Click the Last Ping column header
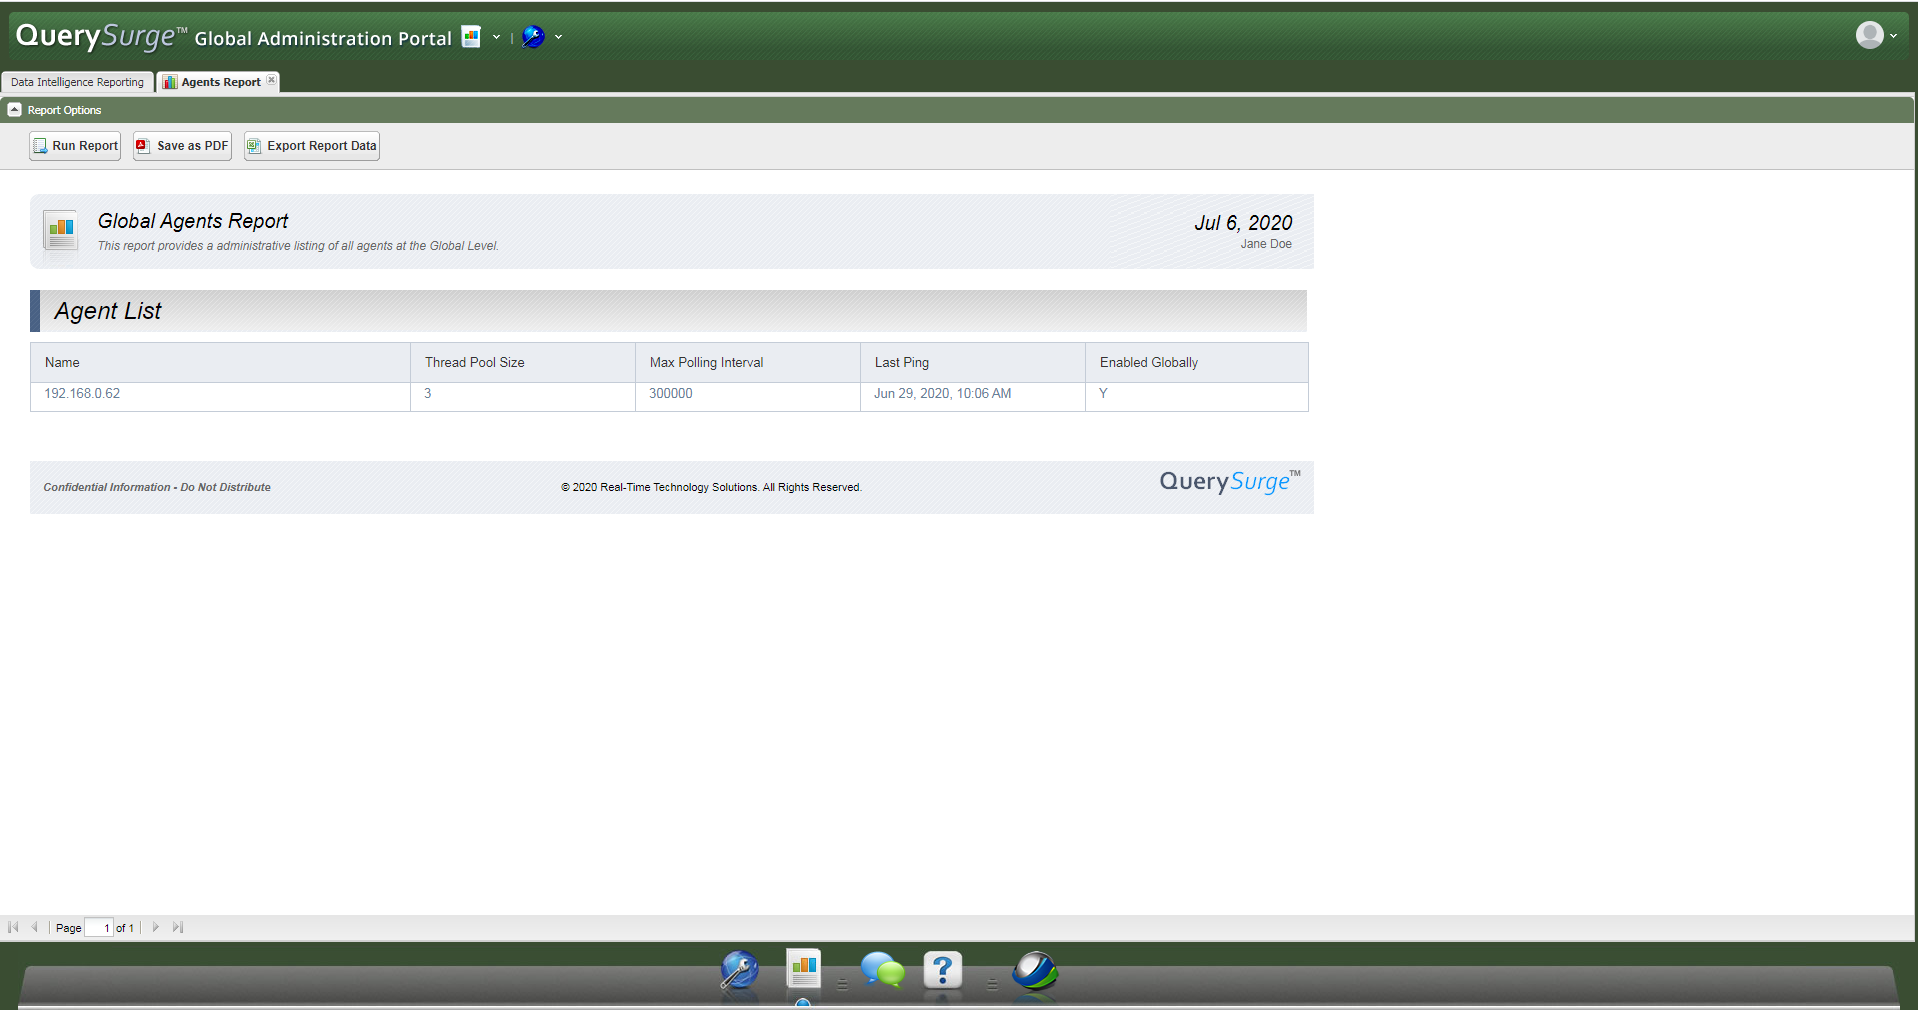Screen dimensions: 1918x1010 click(973, 362)
